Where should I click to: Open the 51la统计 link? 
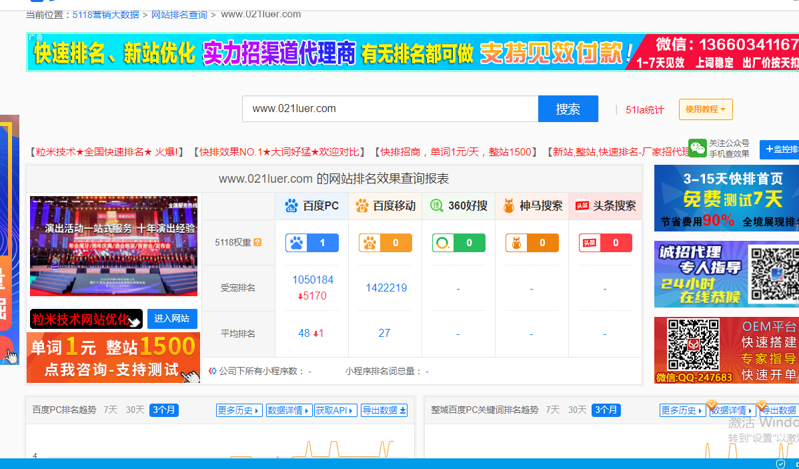[x=645, y=110]
